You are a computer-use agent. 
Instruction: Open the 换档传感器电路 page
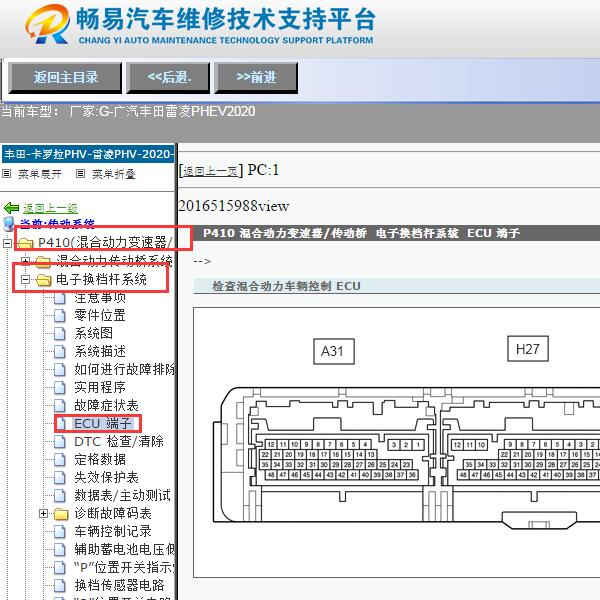[119, 585]
